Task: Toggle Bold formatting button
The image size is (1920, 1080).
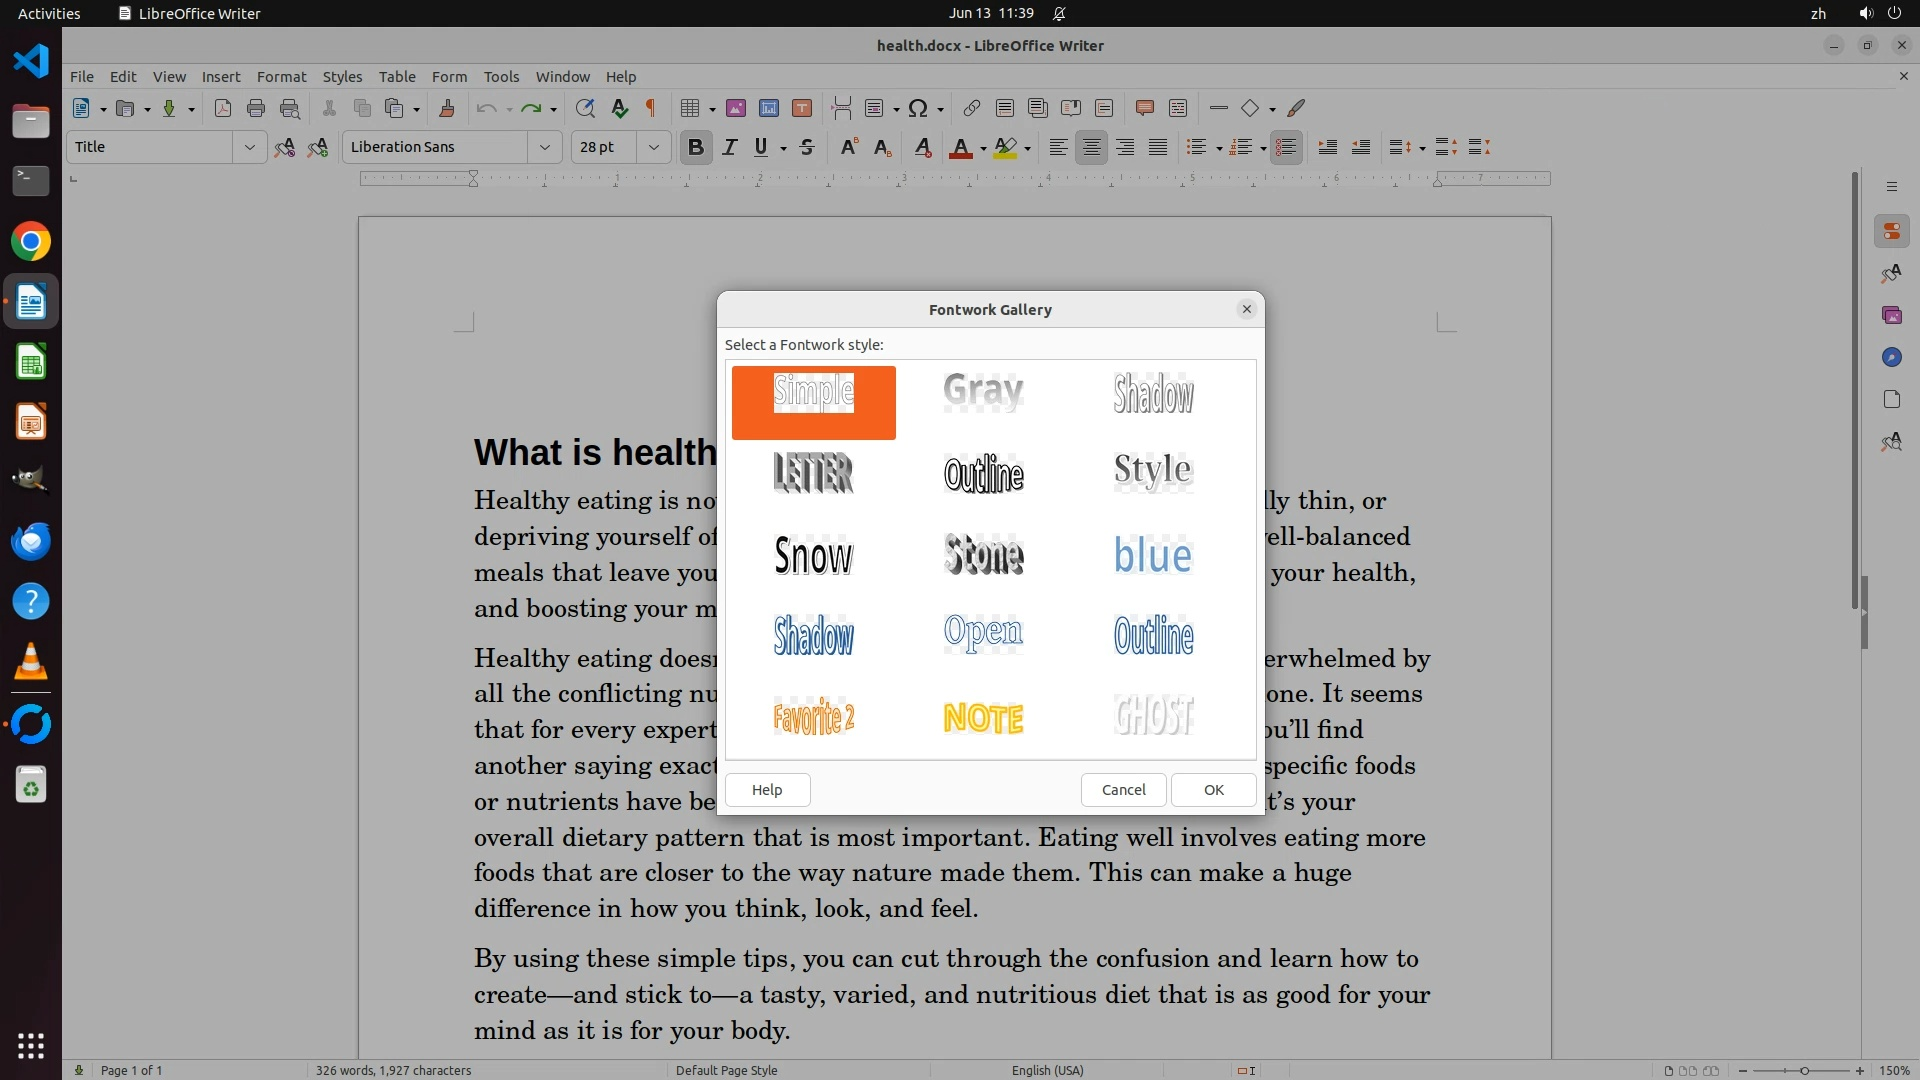Action: (x=696, y=147)
